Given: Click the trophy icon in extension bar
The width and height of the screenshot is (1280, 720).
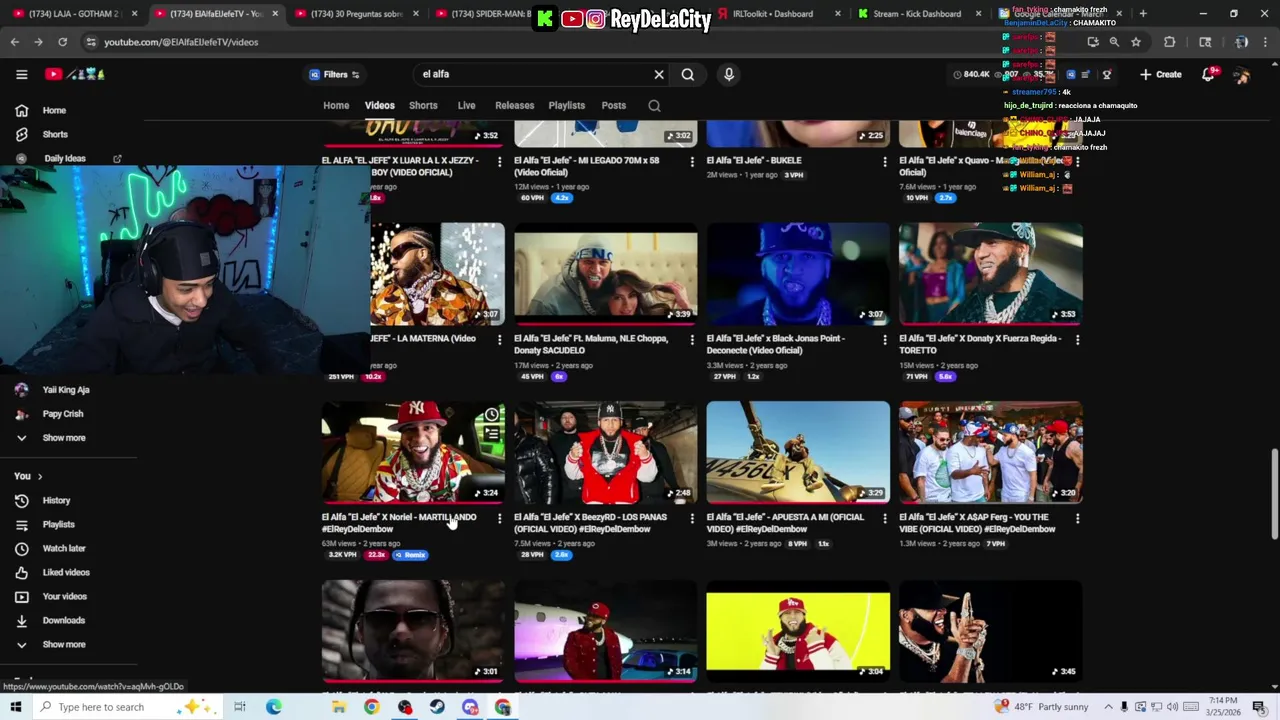Looking at the screenshot, I should point(1106,74).
